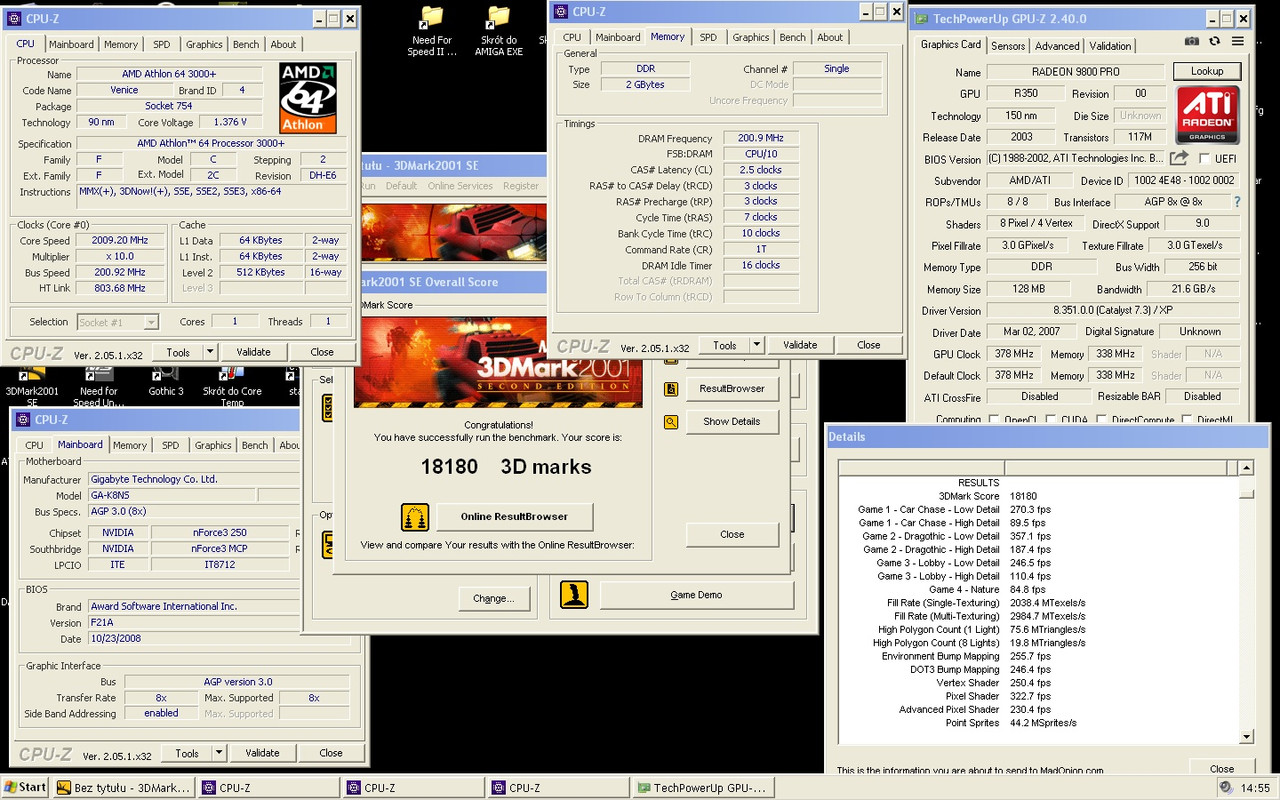Viewport: 1280px width, 800px height.
Task: Click '3DMark Score 18180' row in Details
Action: pyautogui.click(x=986, y=496)
